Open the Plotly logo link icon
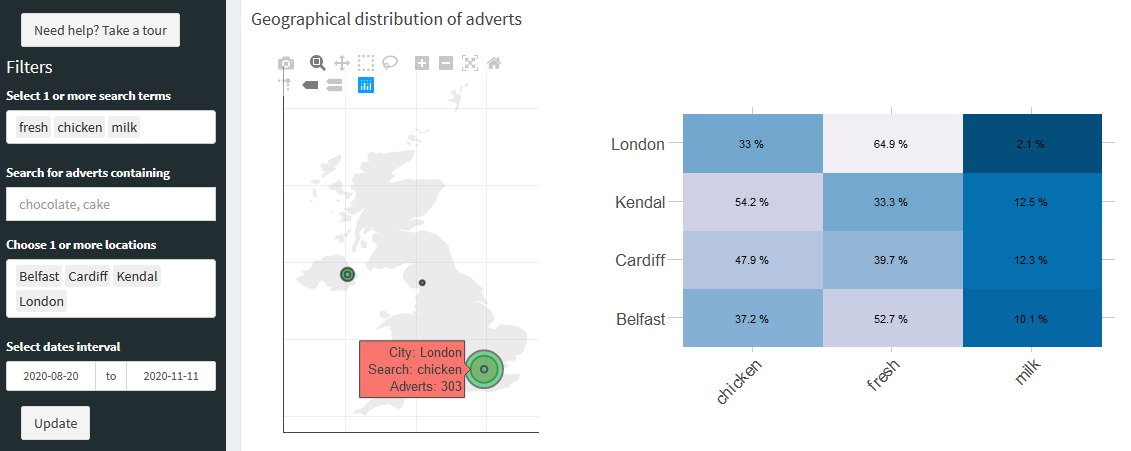The image size is (1131, 451). click(366, 85)
